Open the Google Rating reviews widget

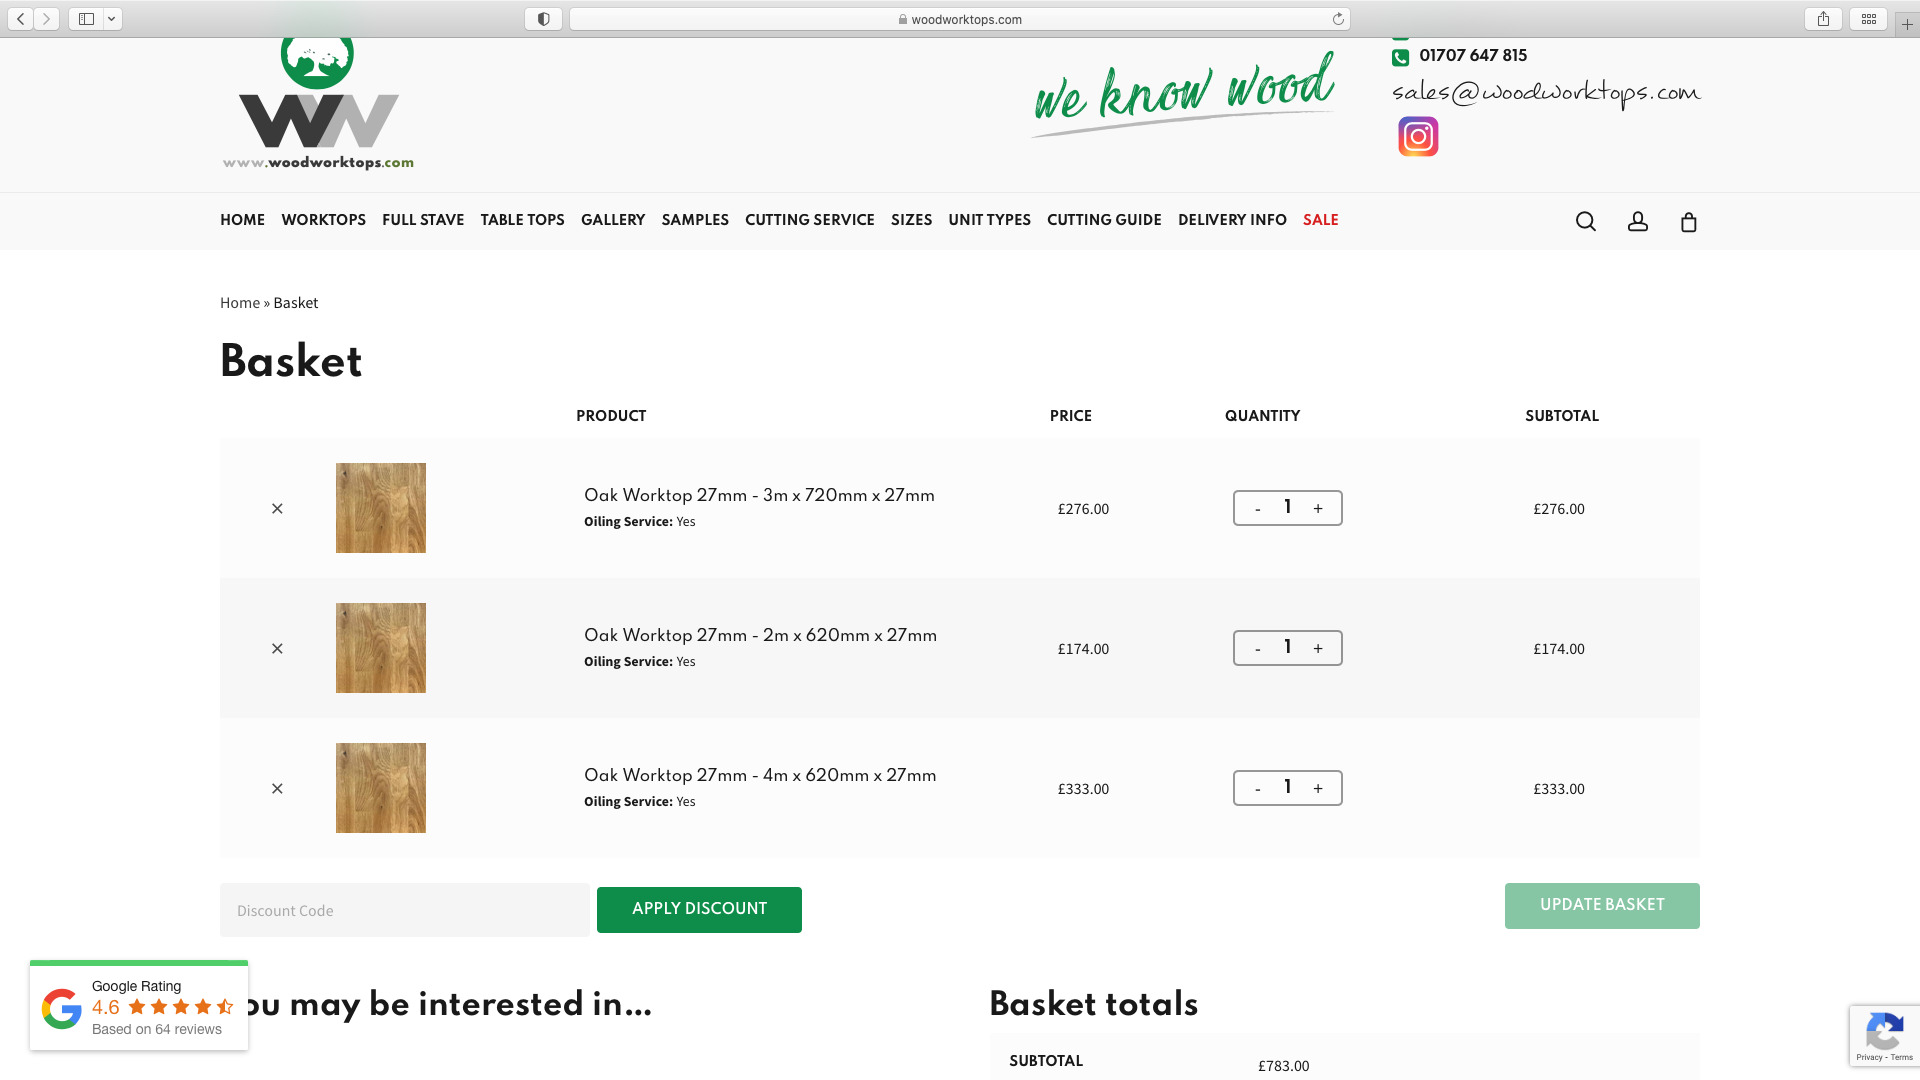(139, 1006)
